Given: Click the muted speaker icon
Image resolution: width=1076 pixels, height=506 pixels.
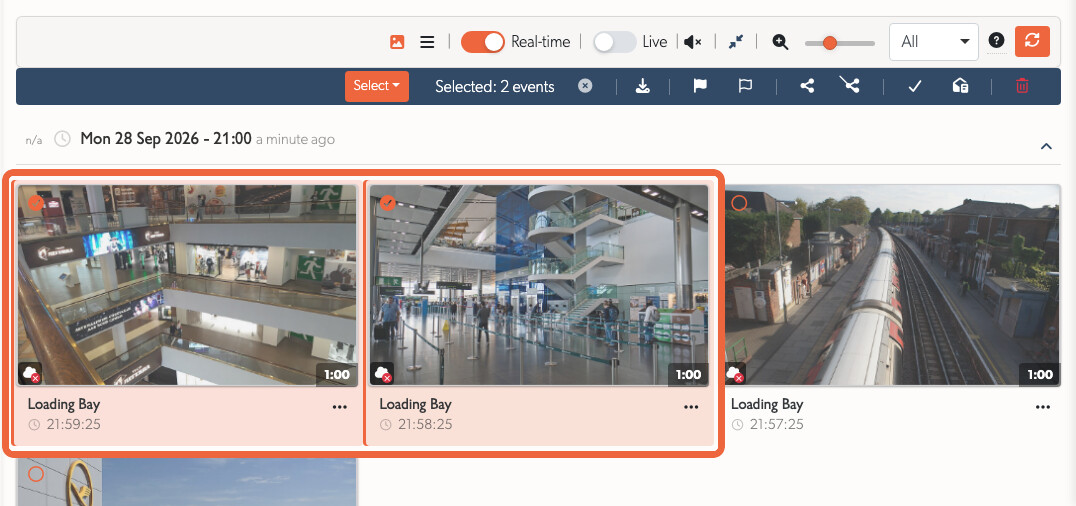Looking at the screenshot, I should (693, 42).
